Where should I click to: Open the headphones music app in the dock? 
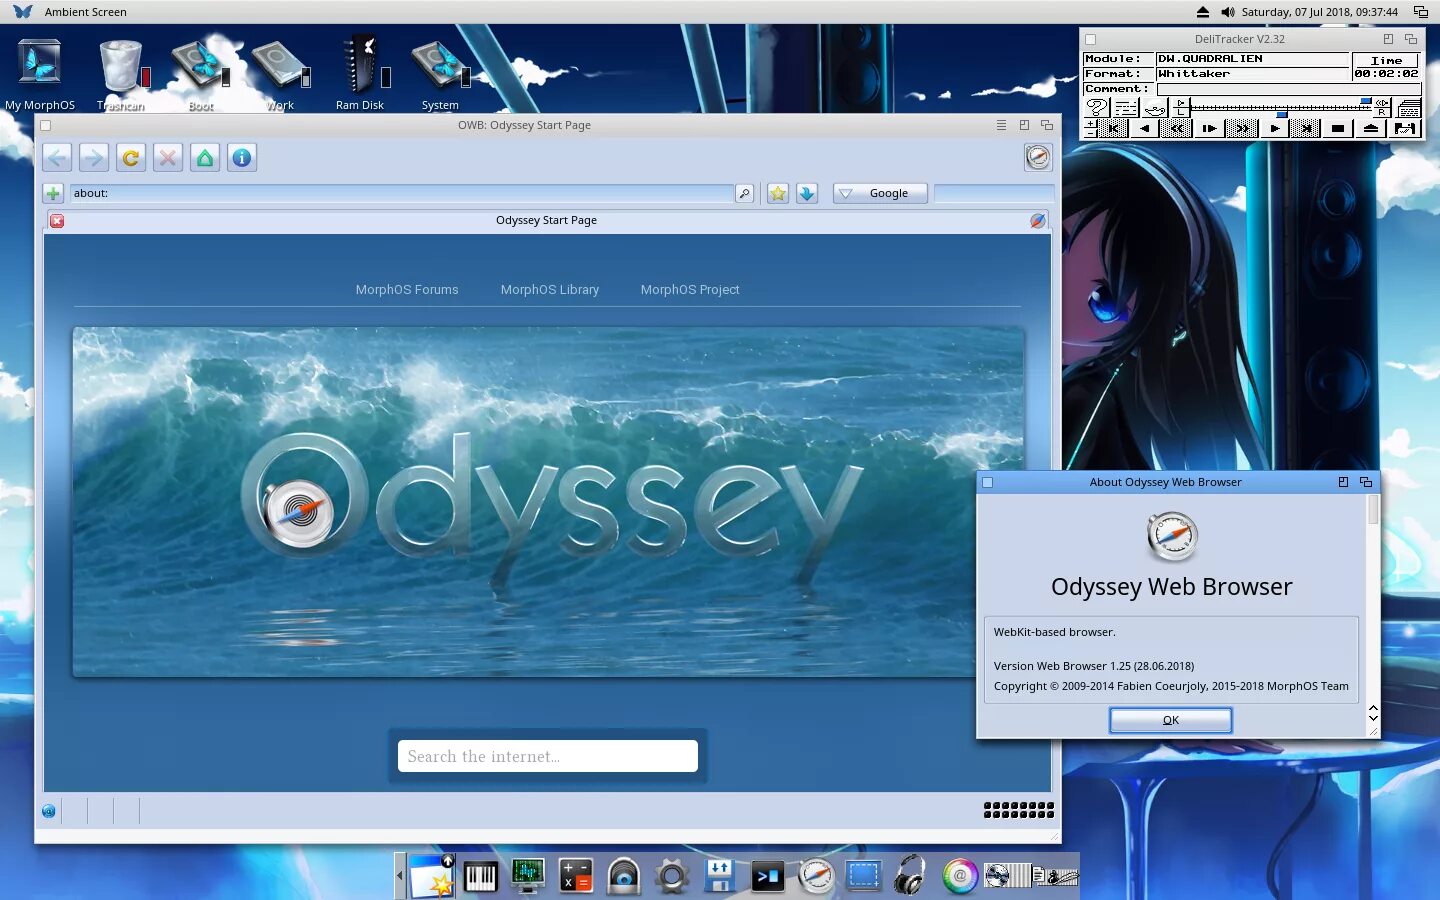point(909,875)
